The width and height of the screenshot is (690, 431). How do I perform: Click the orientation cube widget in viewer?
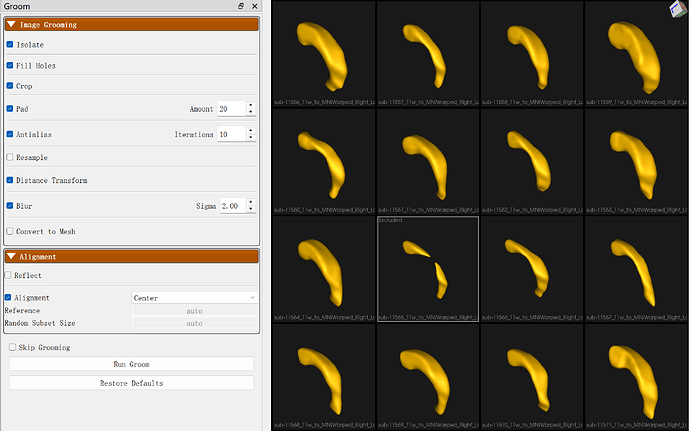tap(678, 9)
